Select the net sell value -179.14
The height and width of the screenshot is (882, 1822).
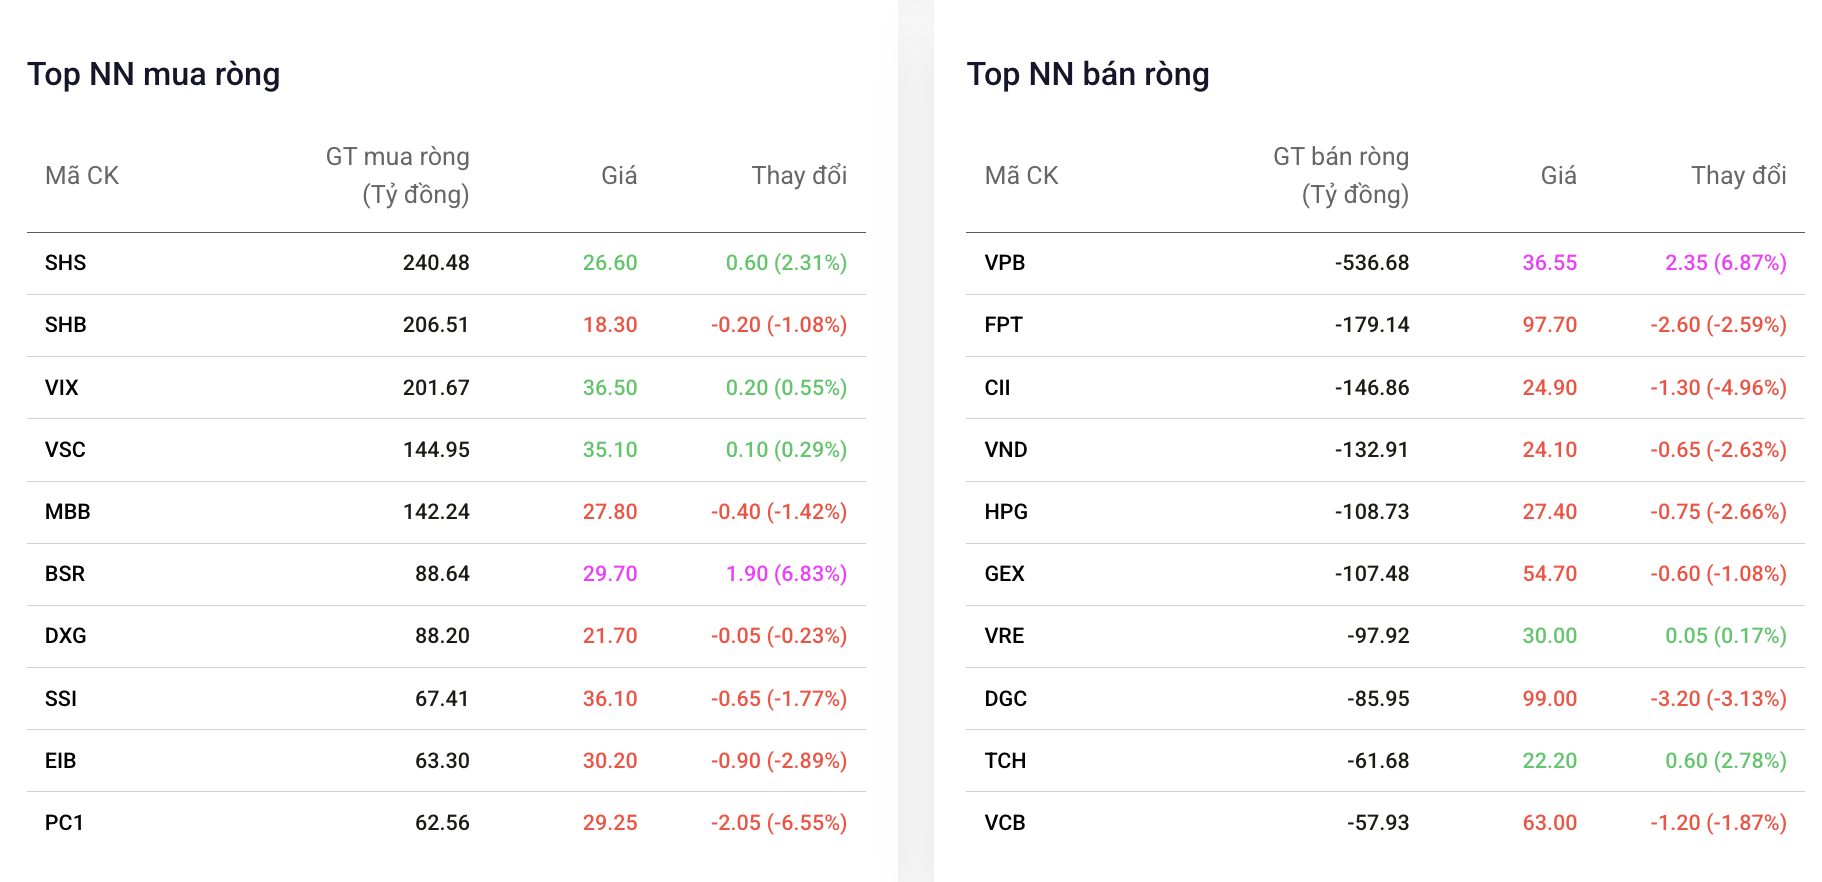tap(1371, 325)
